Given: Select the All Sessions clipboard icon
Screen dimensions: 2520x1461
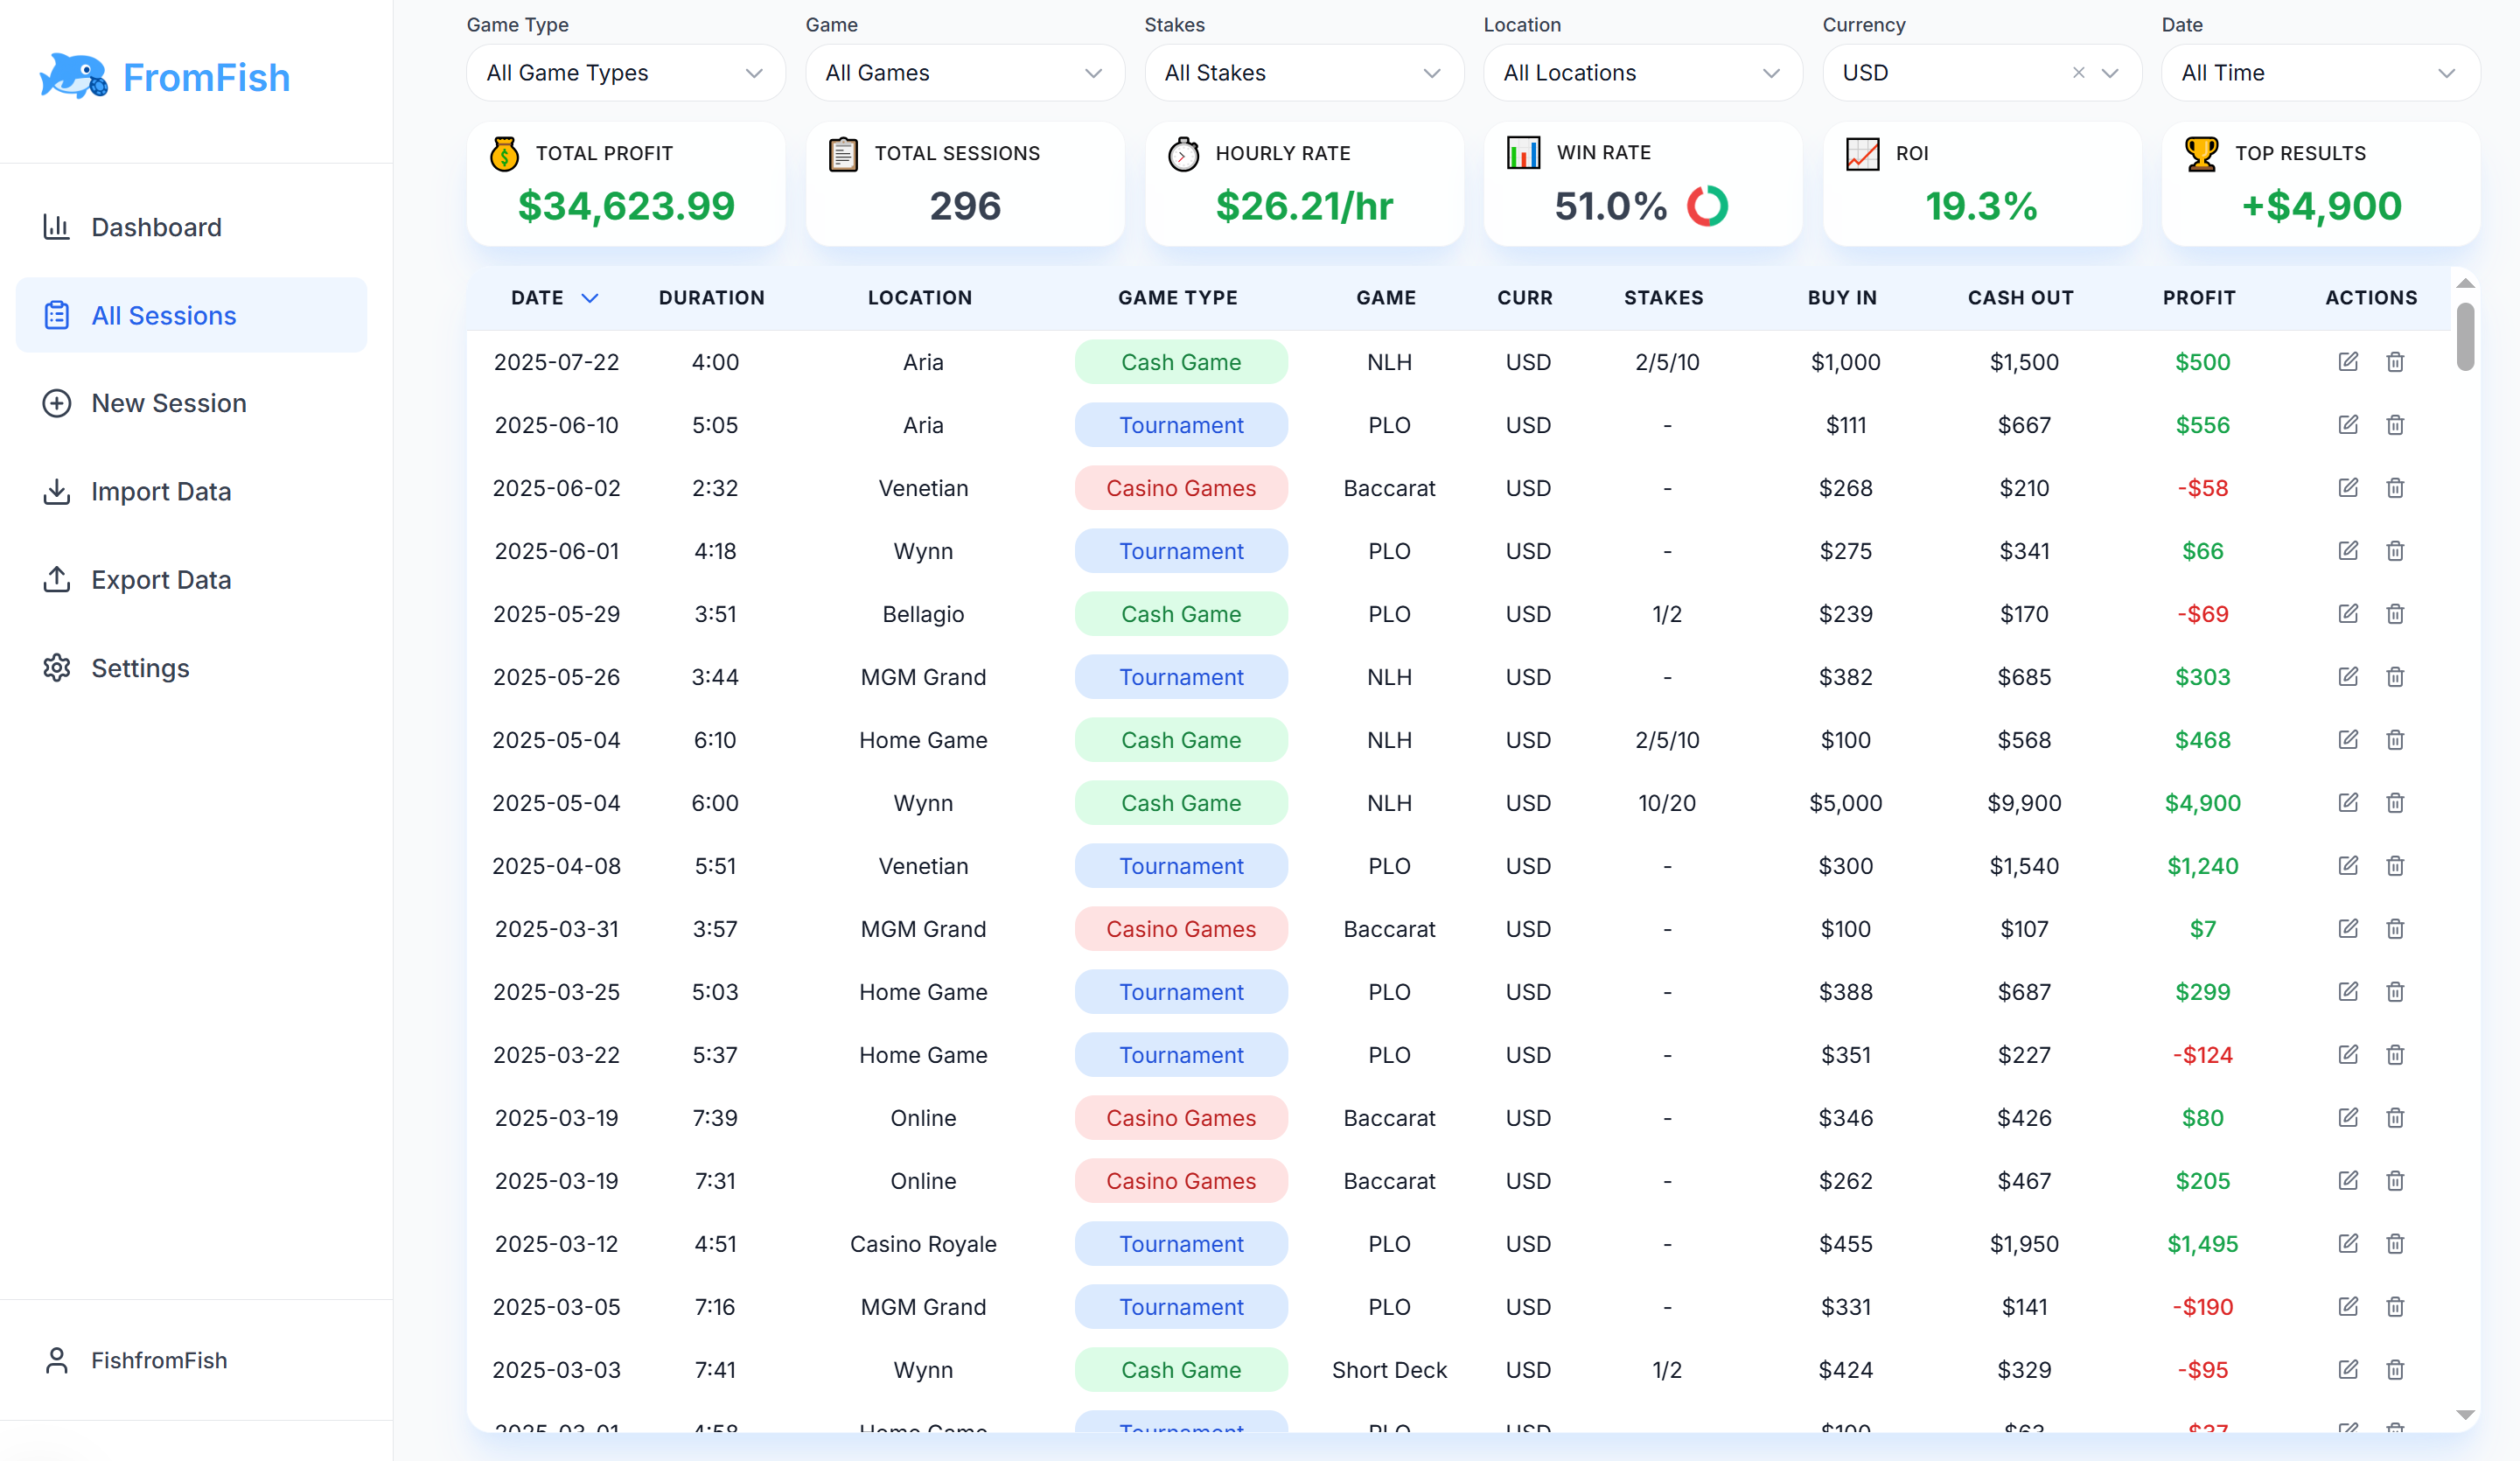Looking at the screenshot, I should (56, 315).
